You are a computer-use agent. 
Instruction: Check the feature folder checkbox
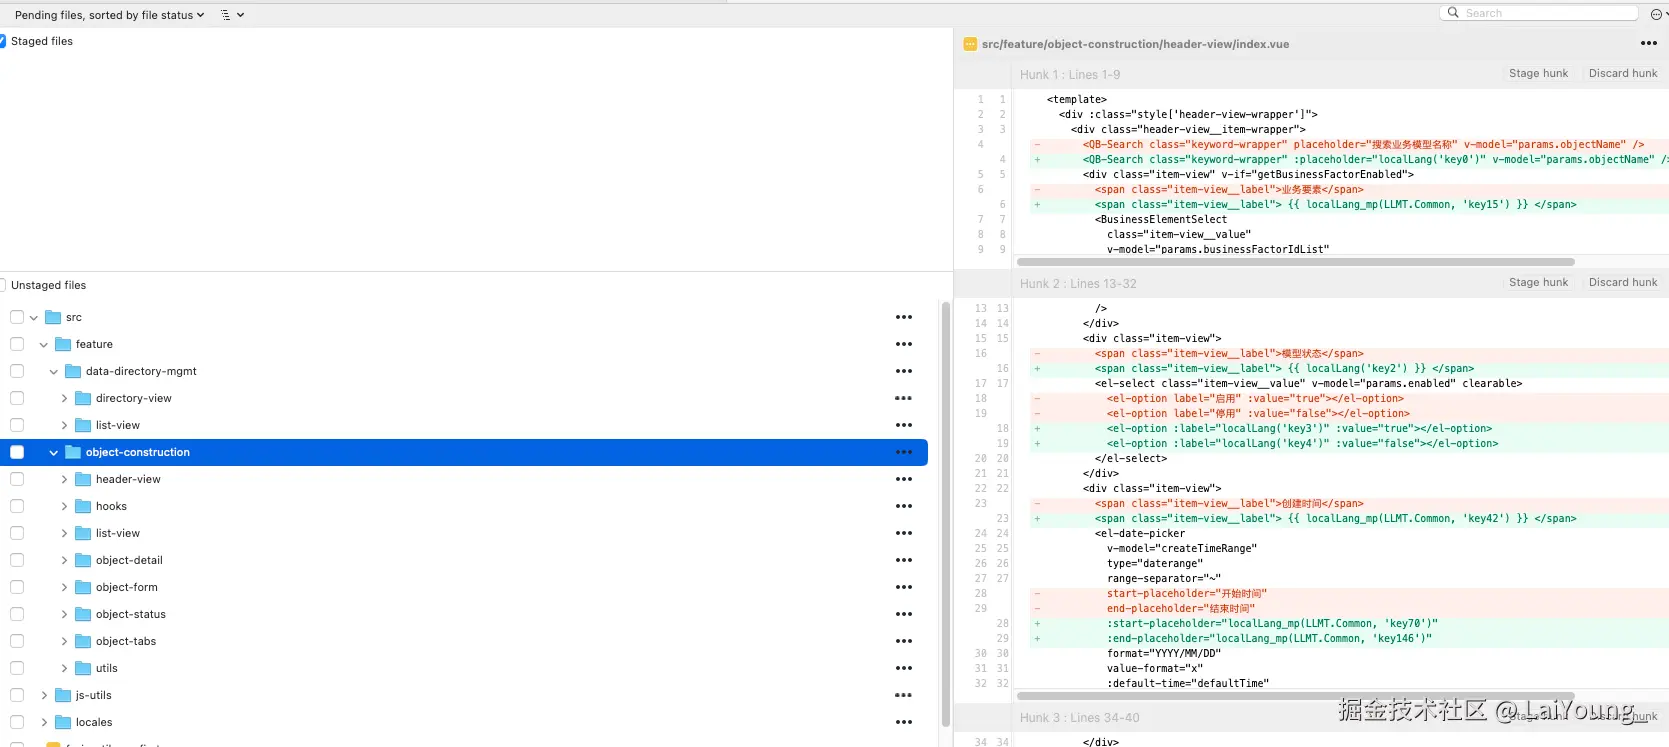tap(17, 344)
